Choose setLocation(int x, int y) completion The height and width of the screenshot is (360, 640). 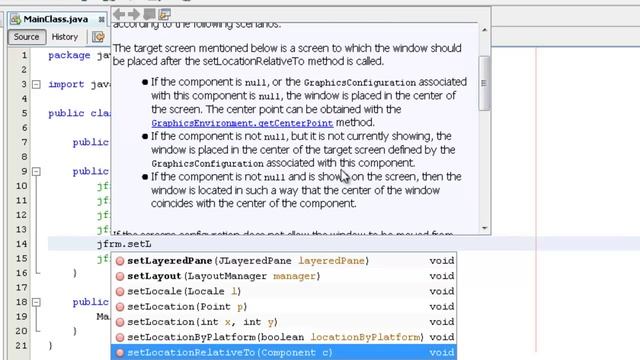coord(284,322)
